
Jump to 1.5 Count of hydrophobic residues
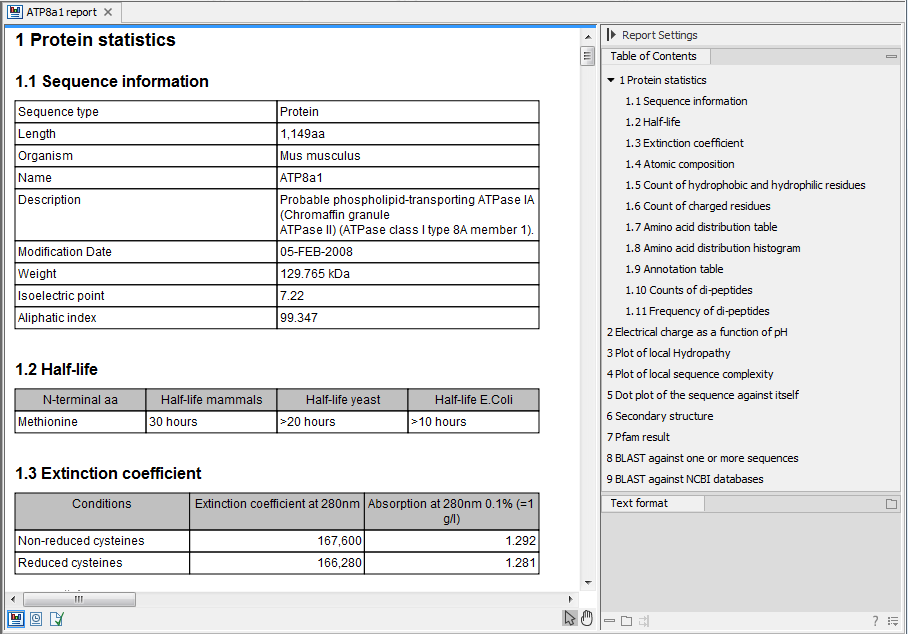pyautogui.click(x=745, y=185)
